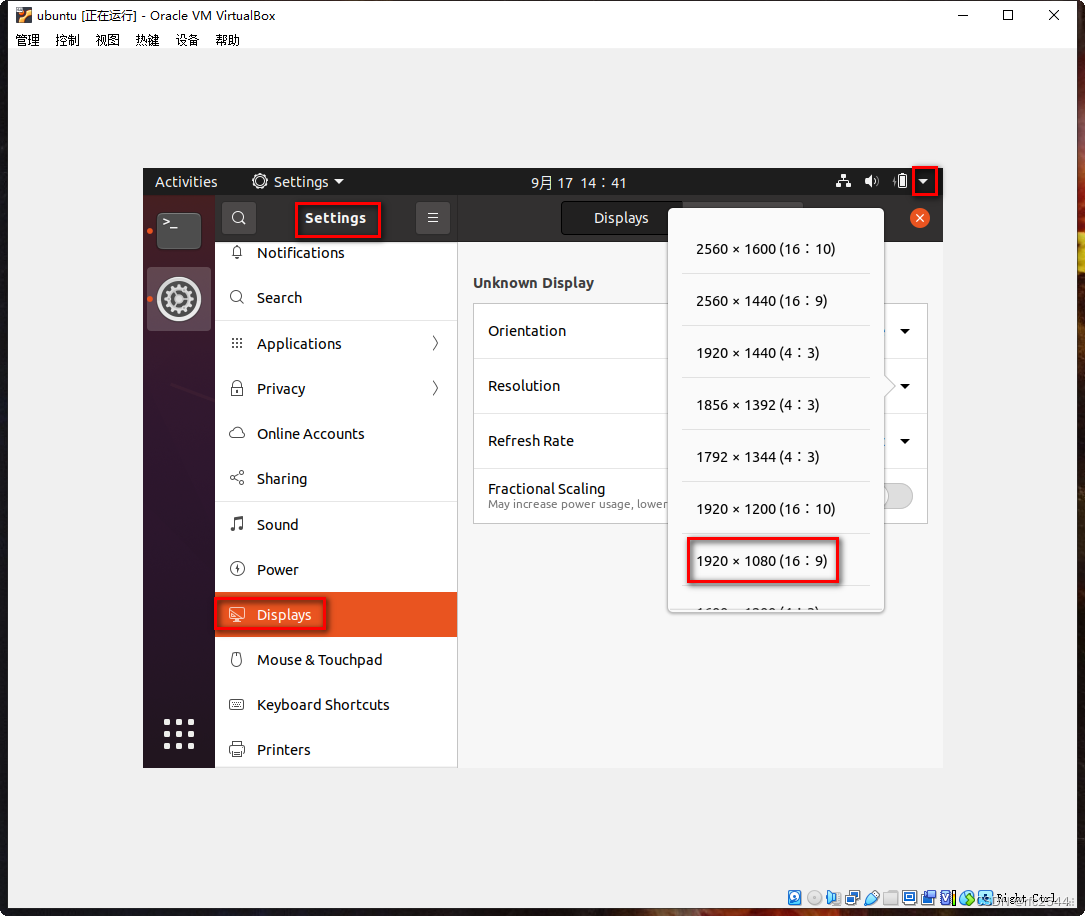Select 1856 × 1392 (4:3) resolution
This screenshot has width=1085, height=916.
click(775, 404)
